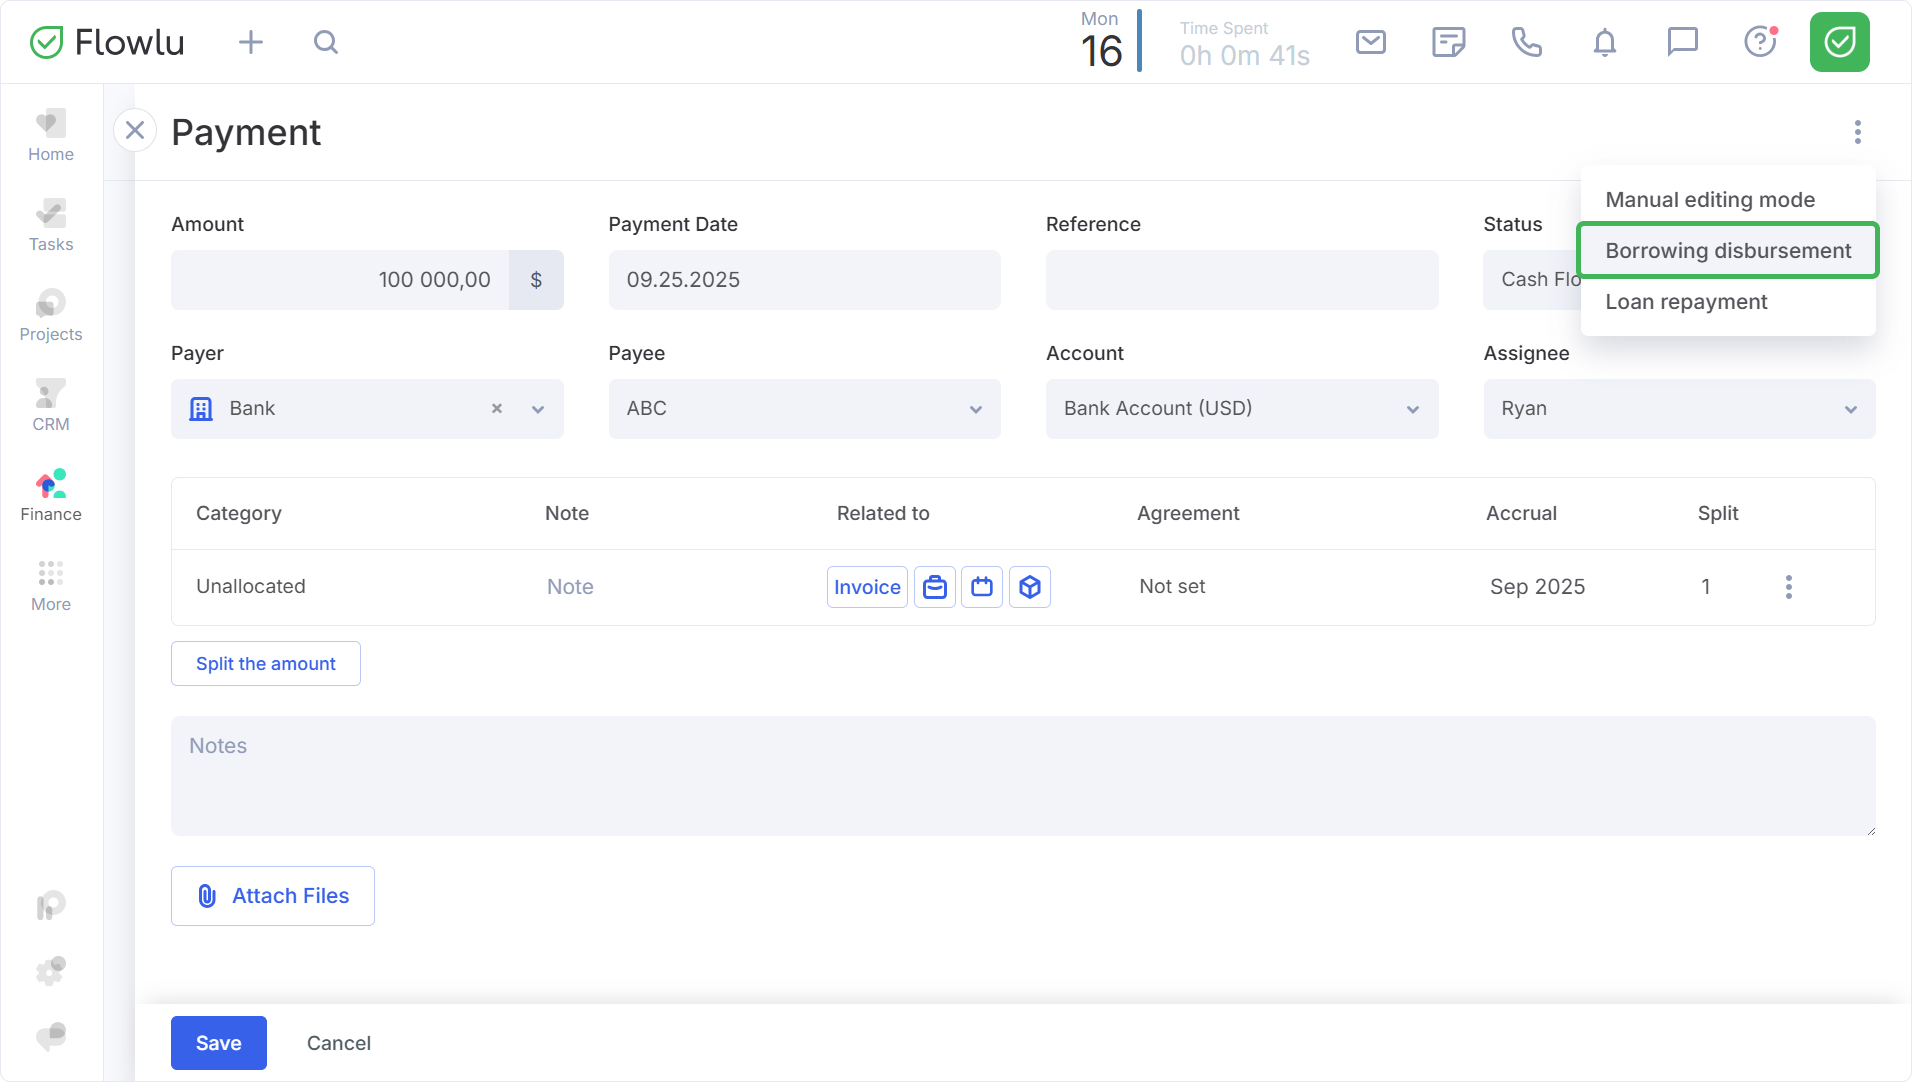Image resolution: width=1912 pixels, height=1082 pixels.
Task: Open the CRM sidebar icon
Action: coord(51,406)
